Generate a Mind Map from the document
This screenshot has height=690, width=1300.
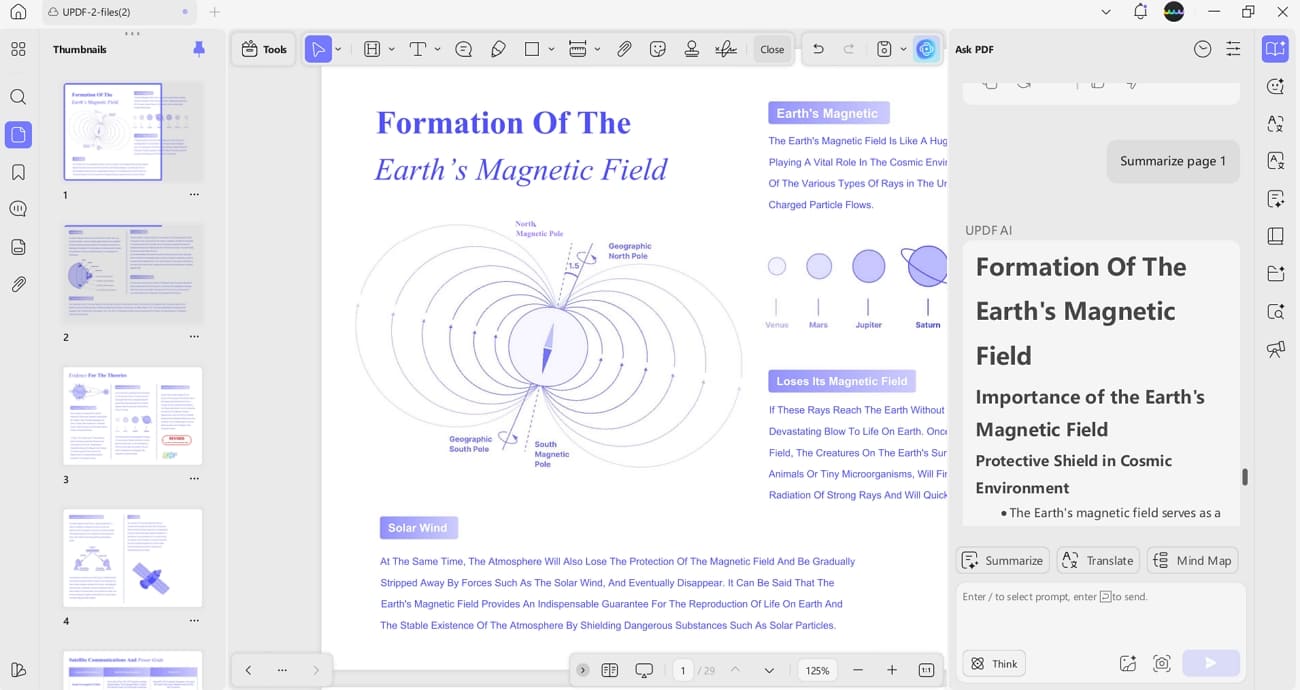pyautogui.click(x=1192, y=560)
